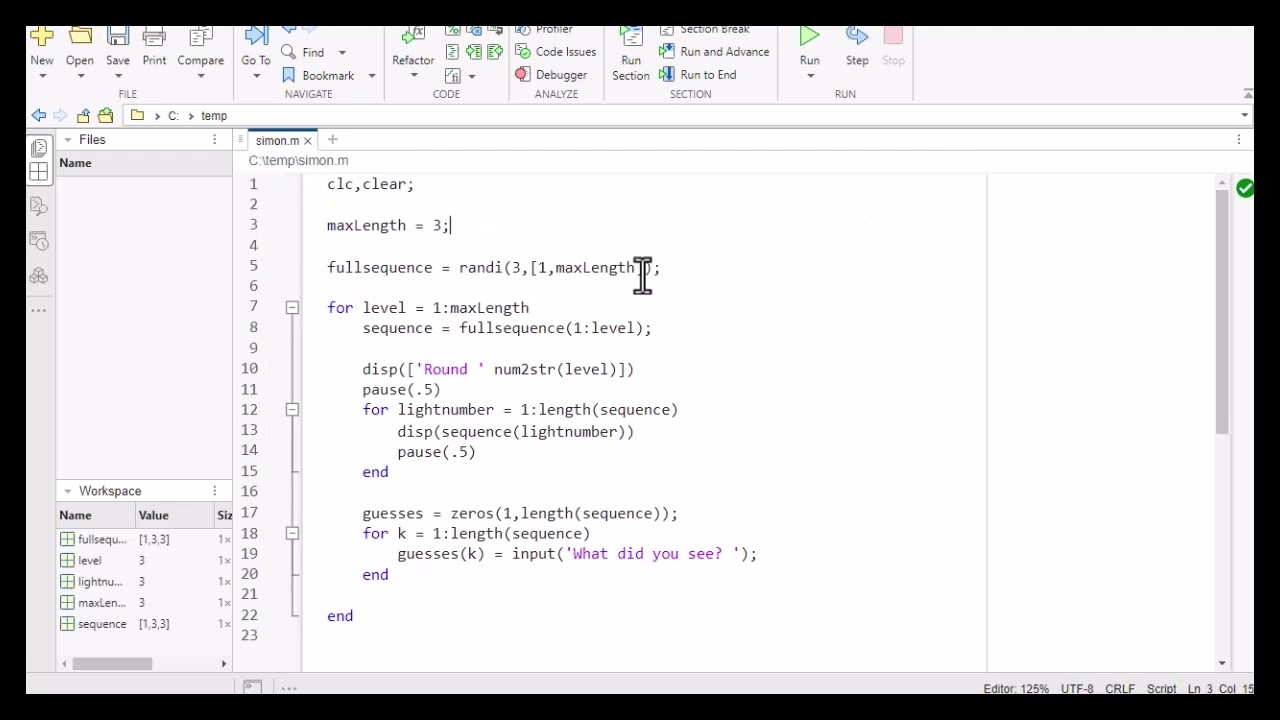Screen dimensions: 1280x720
Task: Run the script with green Run arrow
Action: click(810, 37)
